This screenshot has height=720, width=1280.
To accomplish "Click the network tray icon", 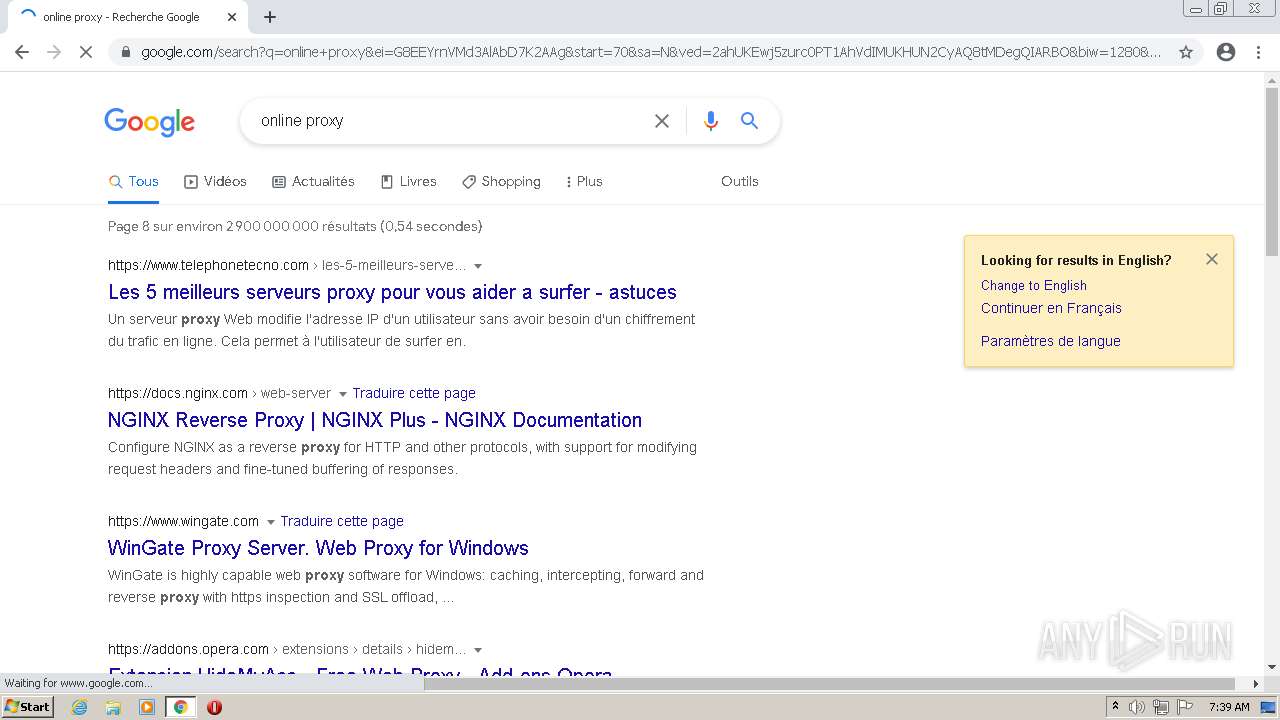I will tap(1161, 707).
